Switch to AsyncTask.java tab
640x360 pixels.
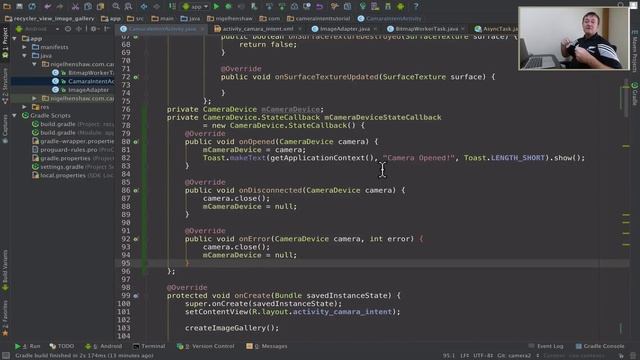tap(496, 29)
